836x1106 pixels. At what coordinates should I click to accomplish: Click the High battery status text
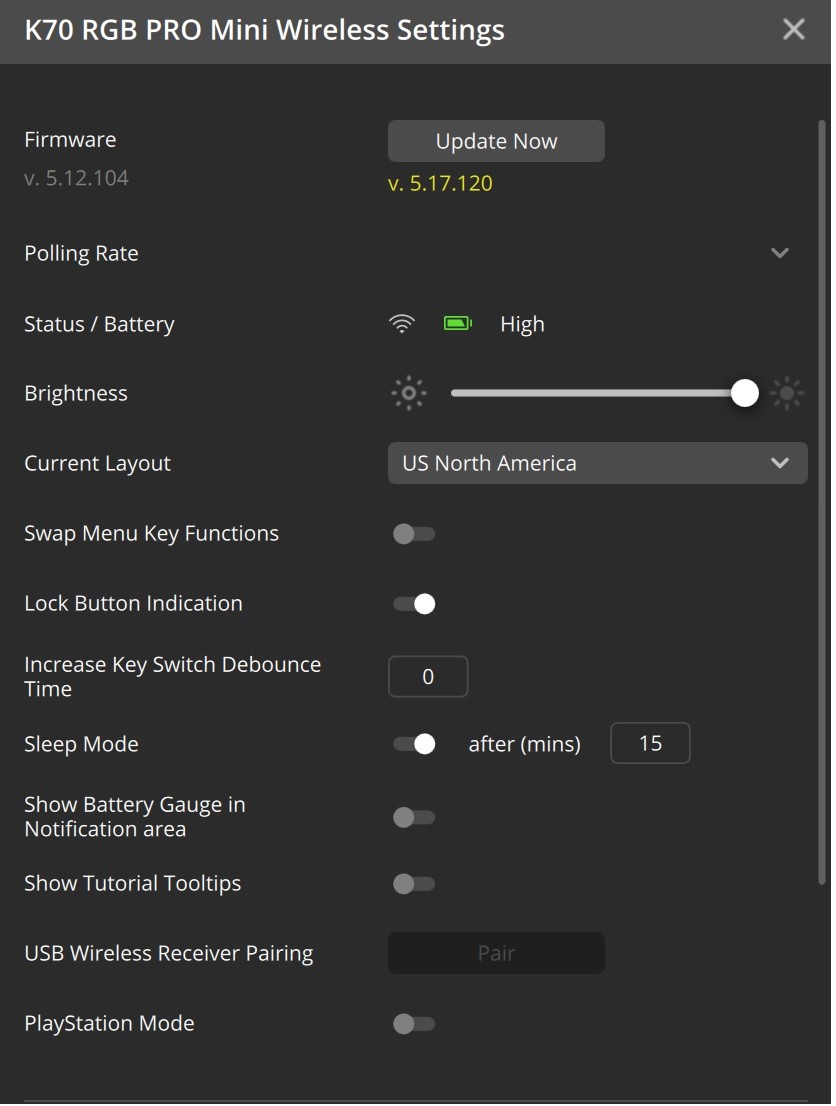(x=522, y=324)
